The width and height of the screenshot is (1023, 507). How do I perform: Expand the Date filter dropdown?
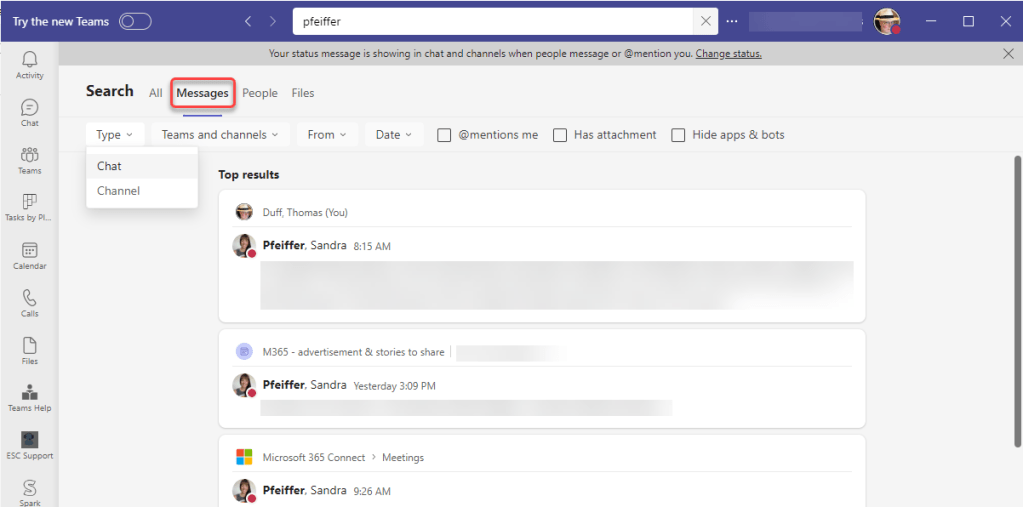(x=394, y=135)
